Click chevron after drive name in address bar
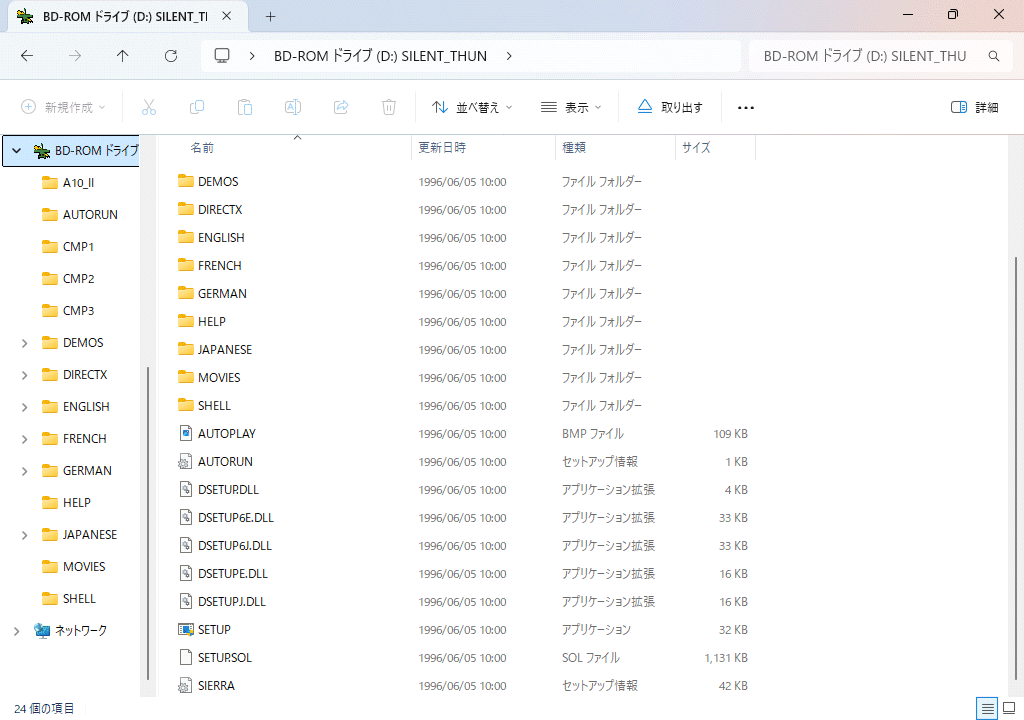1024x720 pixels. (x=509, y=56)
